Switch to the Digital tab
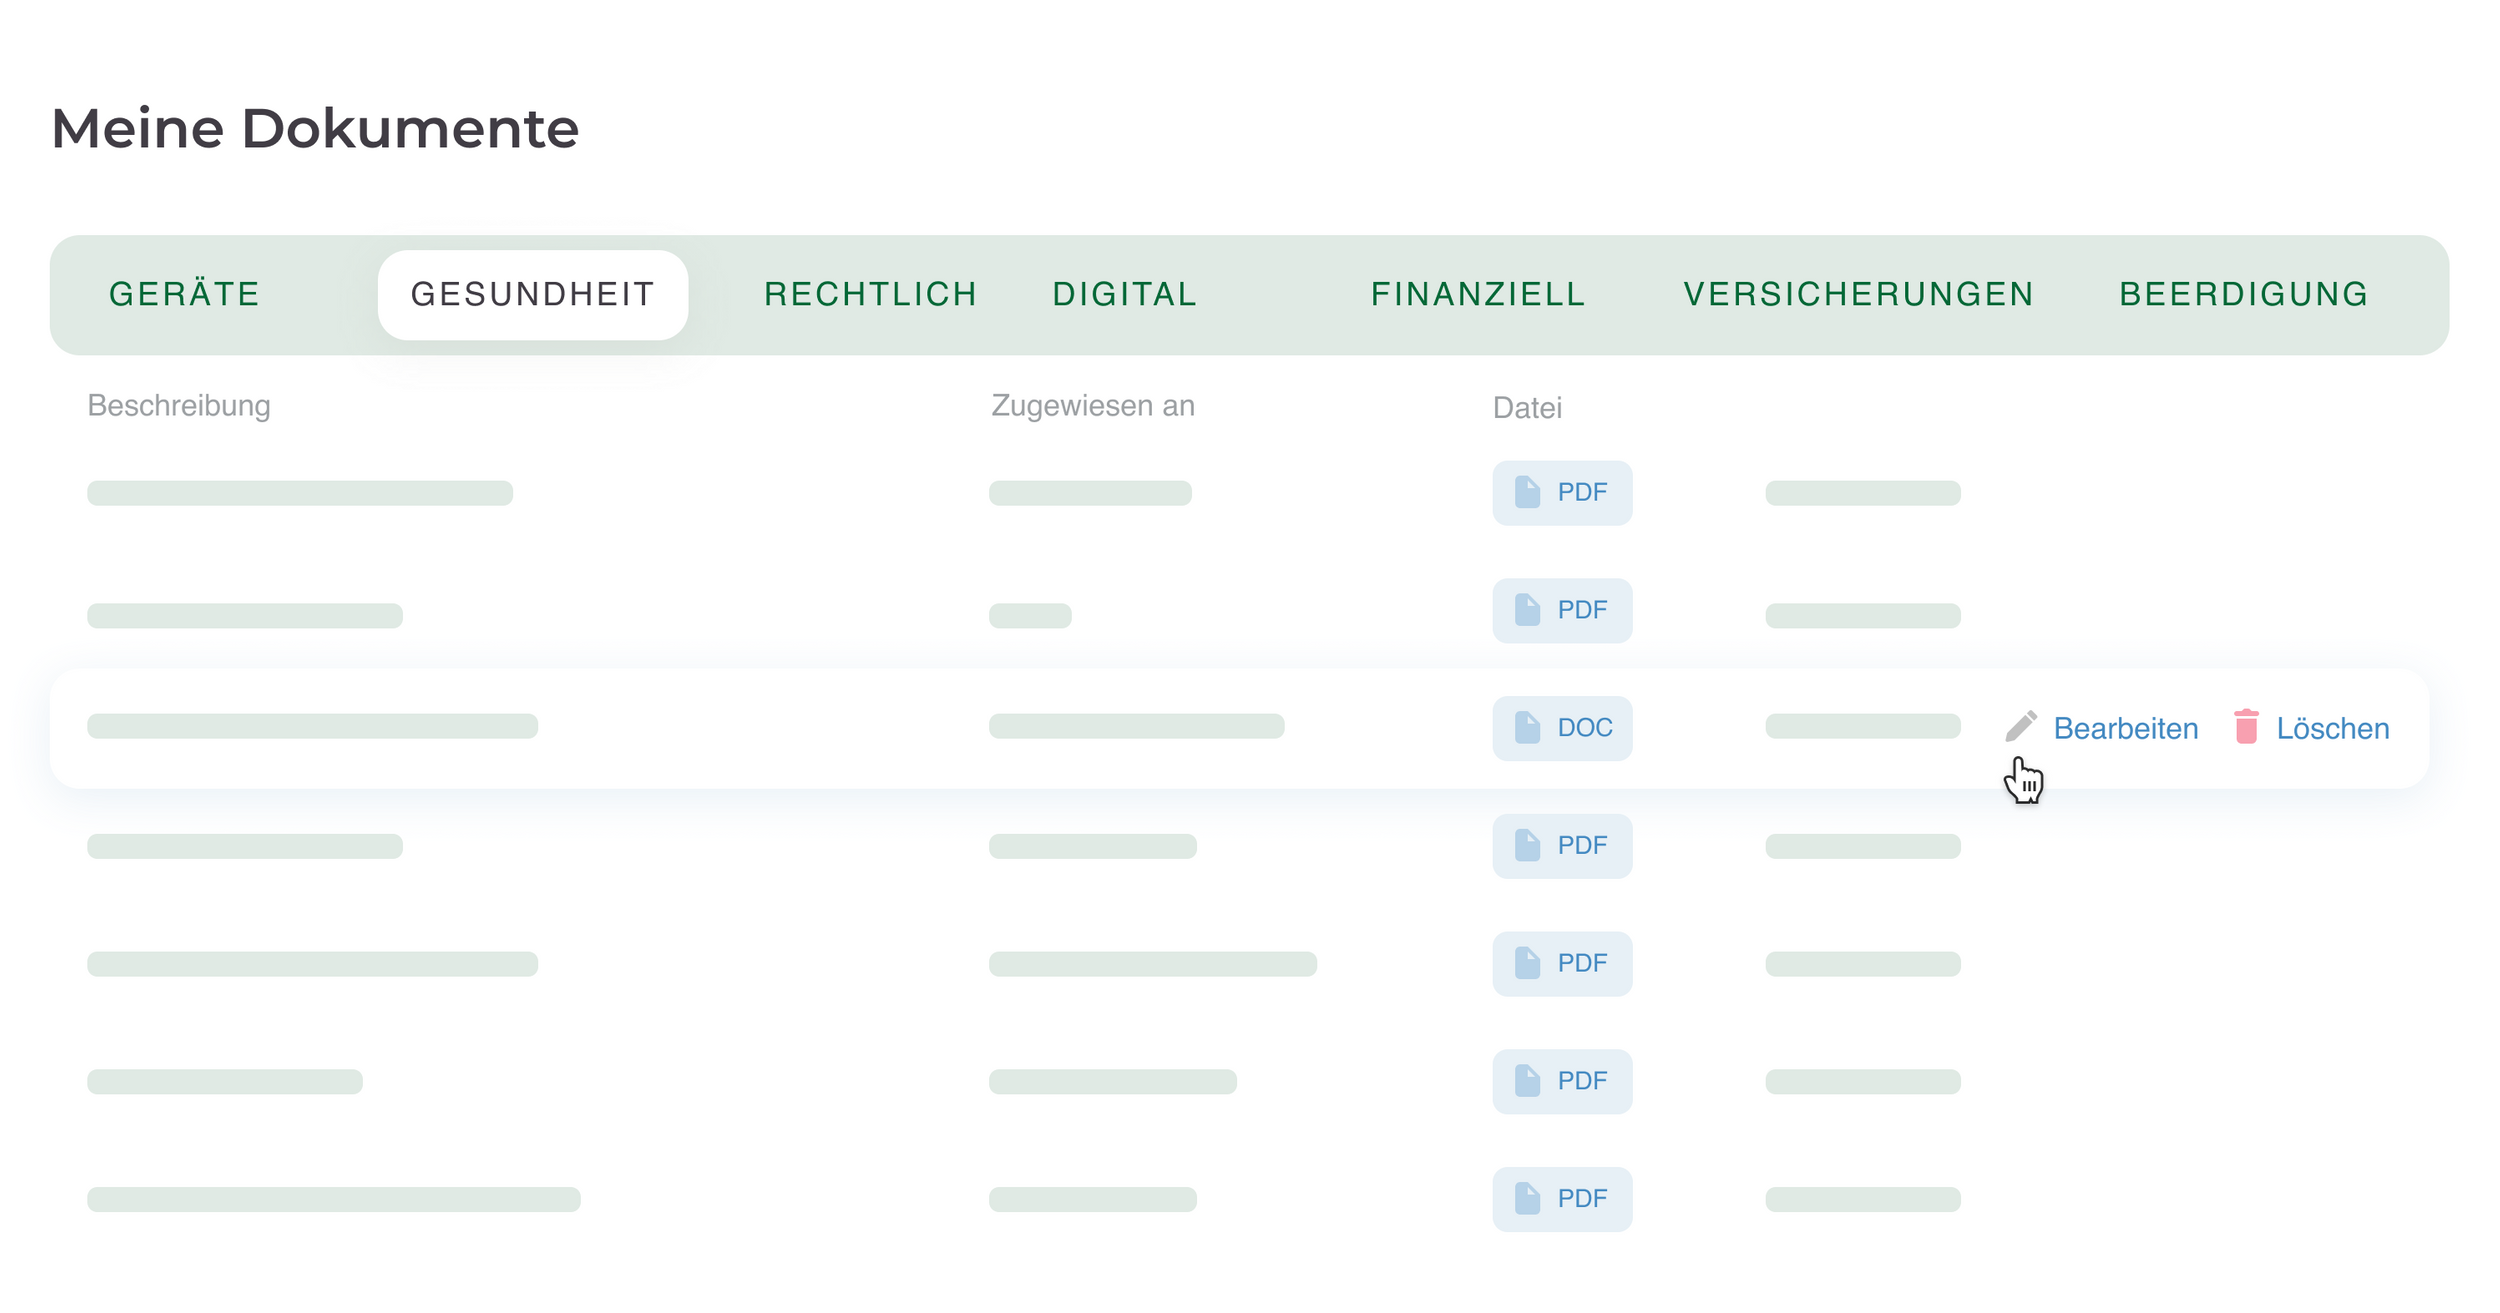The height and width of the screenshot is (1313, 2500). (x=1125, y=295)
